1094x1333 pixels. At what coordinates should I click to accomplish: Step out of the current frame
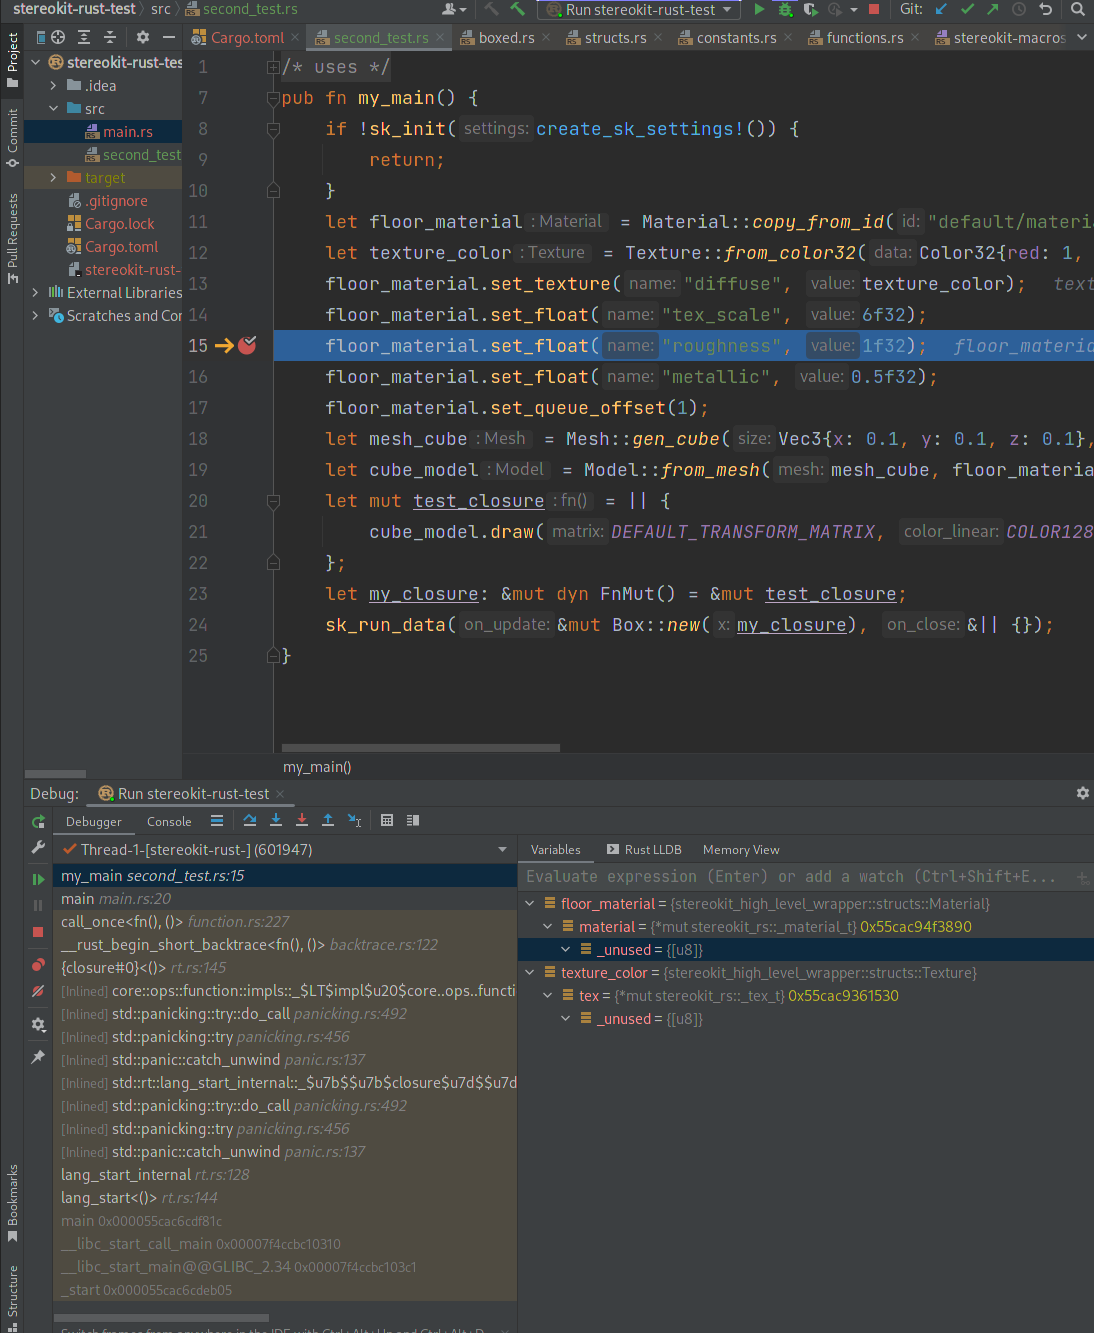(327, 820)
